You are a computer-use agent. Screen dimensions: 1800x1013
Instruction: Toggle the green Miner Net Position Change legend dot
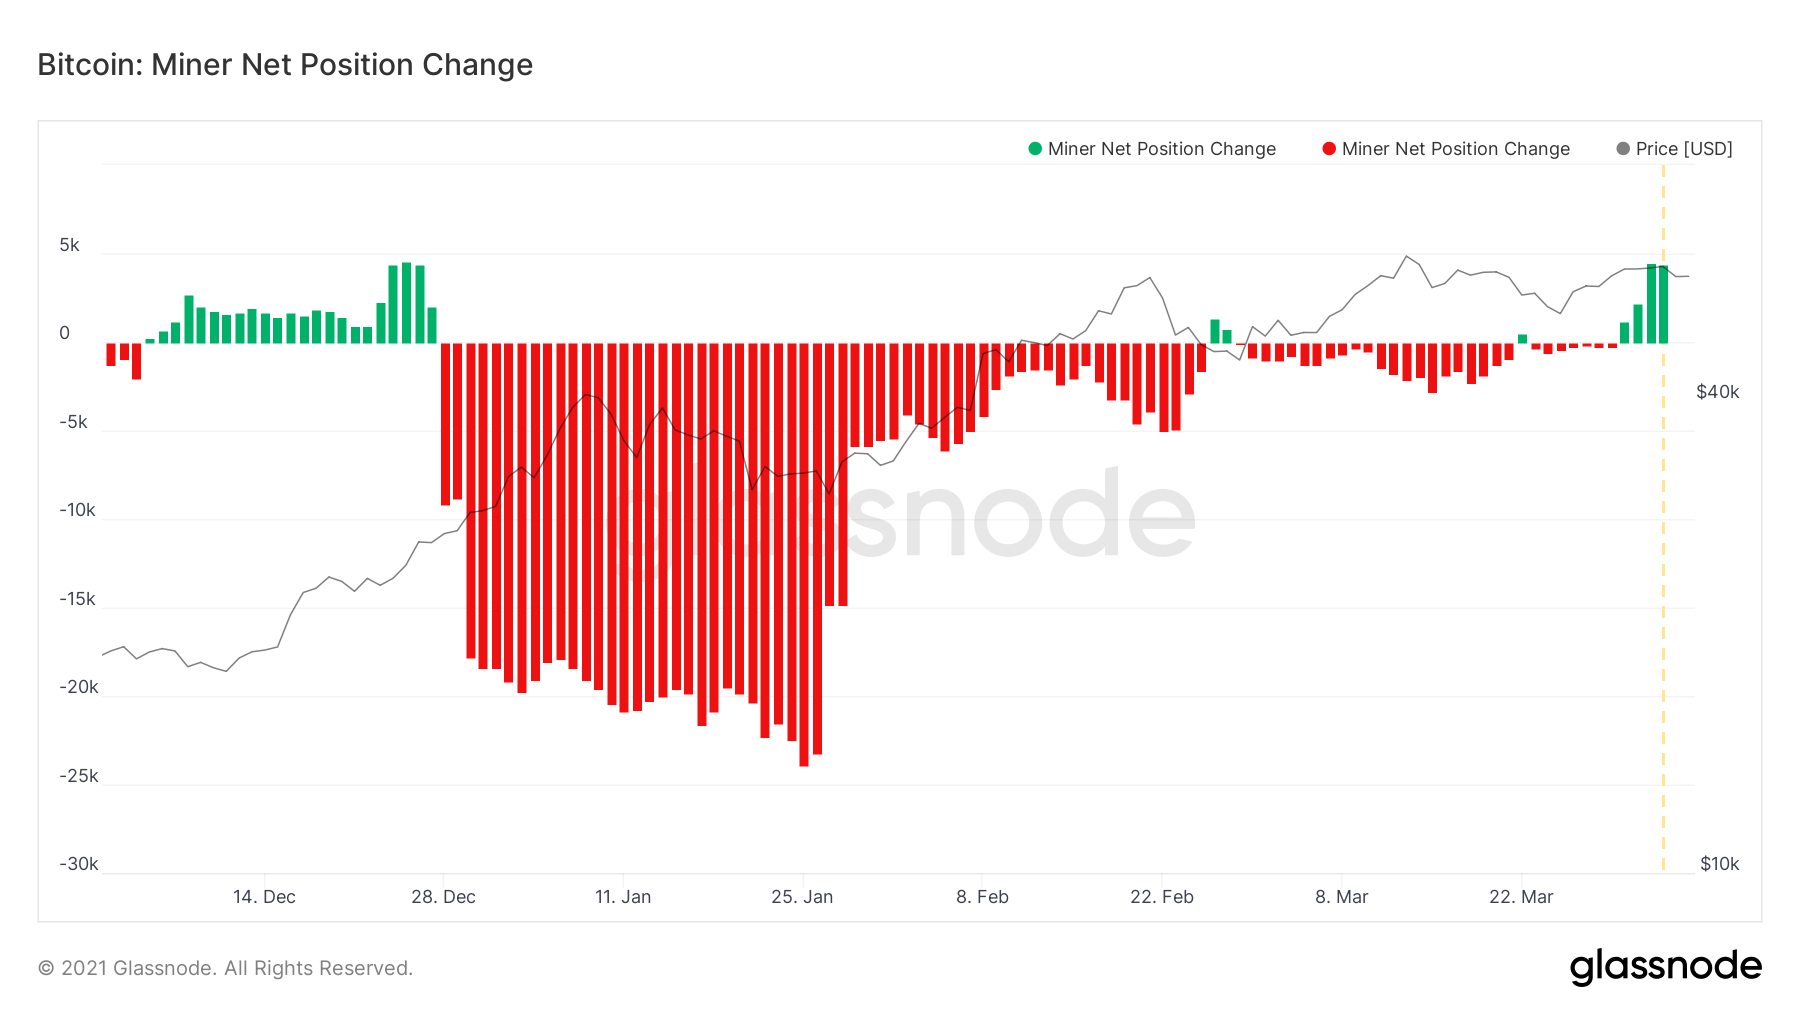[x=1035, y=149]
